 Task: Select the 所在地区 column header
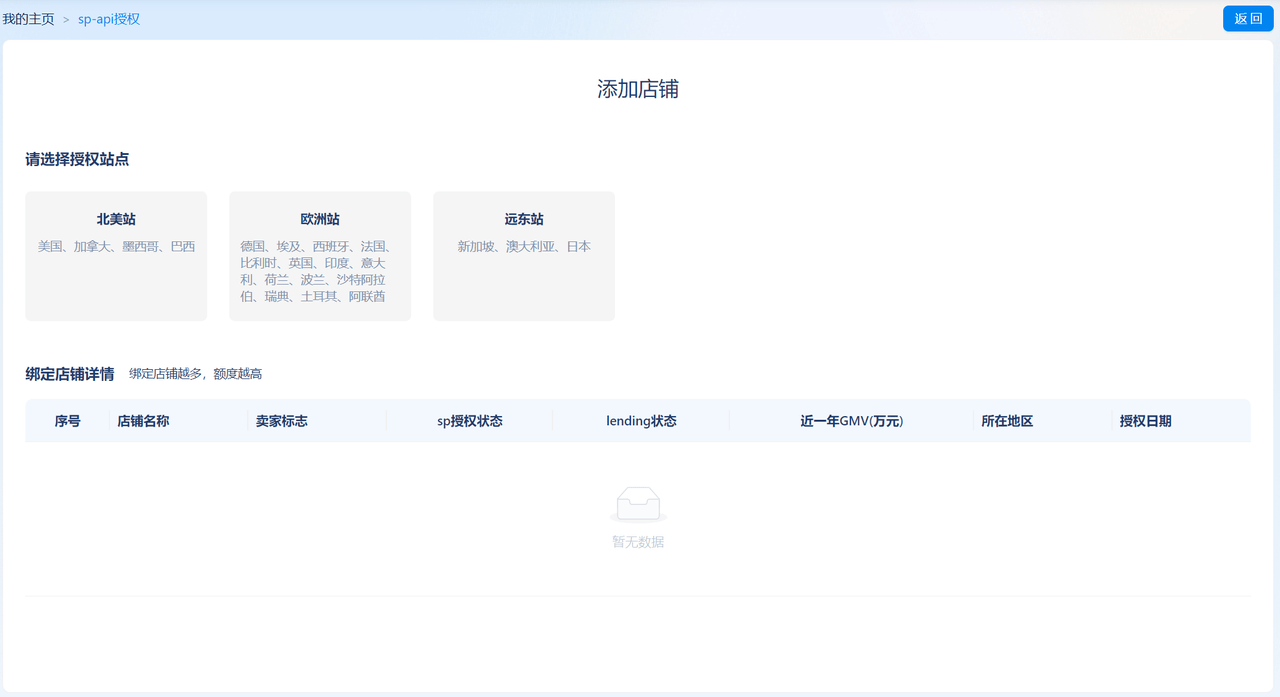pyautogui.click(x=1007, y=421)
